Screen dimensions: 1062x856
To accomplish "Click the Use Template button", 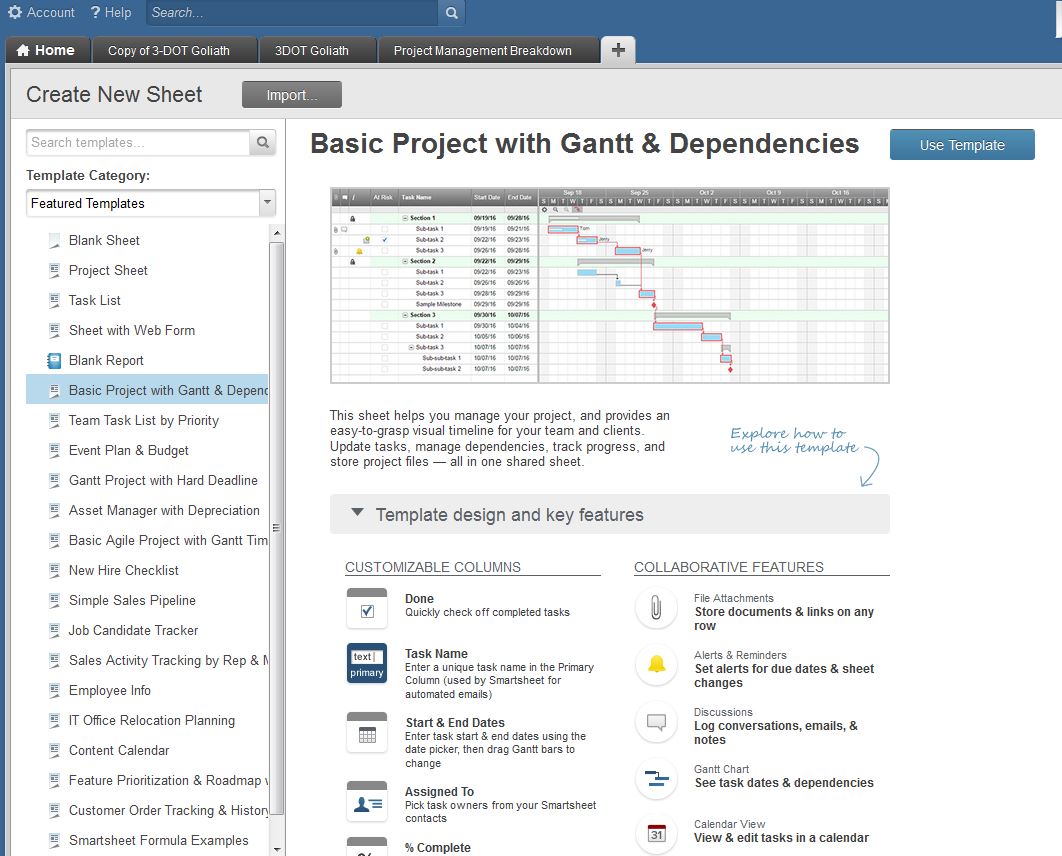I will pyautogui.click(x=962, y=145).
